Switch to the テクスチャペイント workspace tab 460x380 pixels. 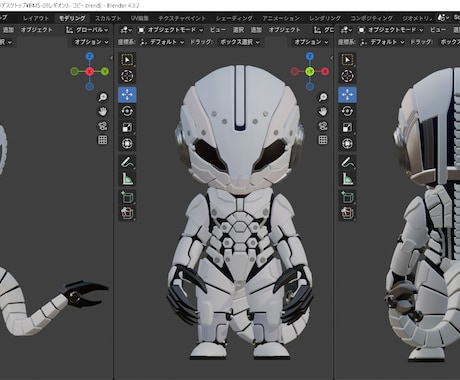point(183,18)
